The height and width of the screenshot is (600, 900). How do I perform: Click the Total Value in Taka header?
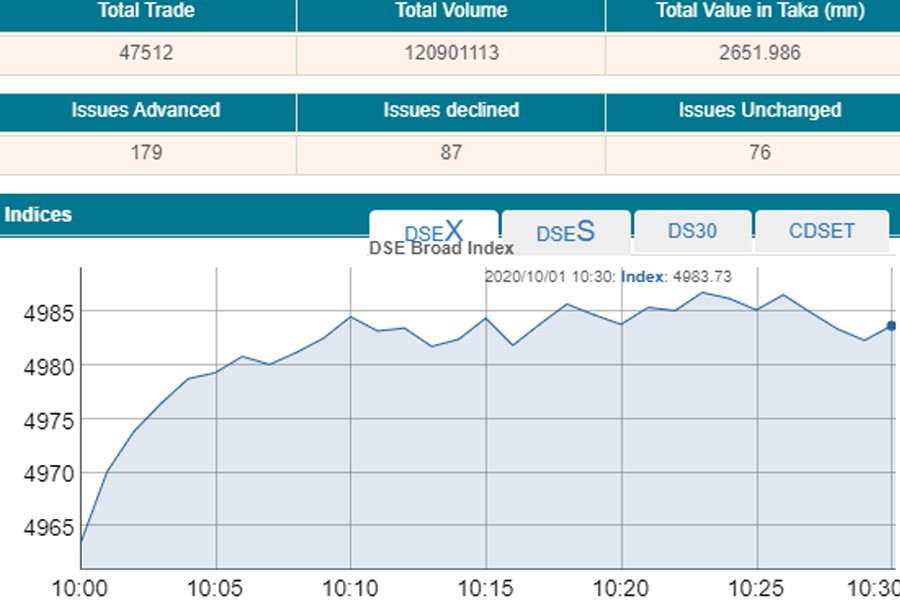pyautogui.click(x=759, y=12)
